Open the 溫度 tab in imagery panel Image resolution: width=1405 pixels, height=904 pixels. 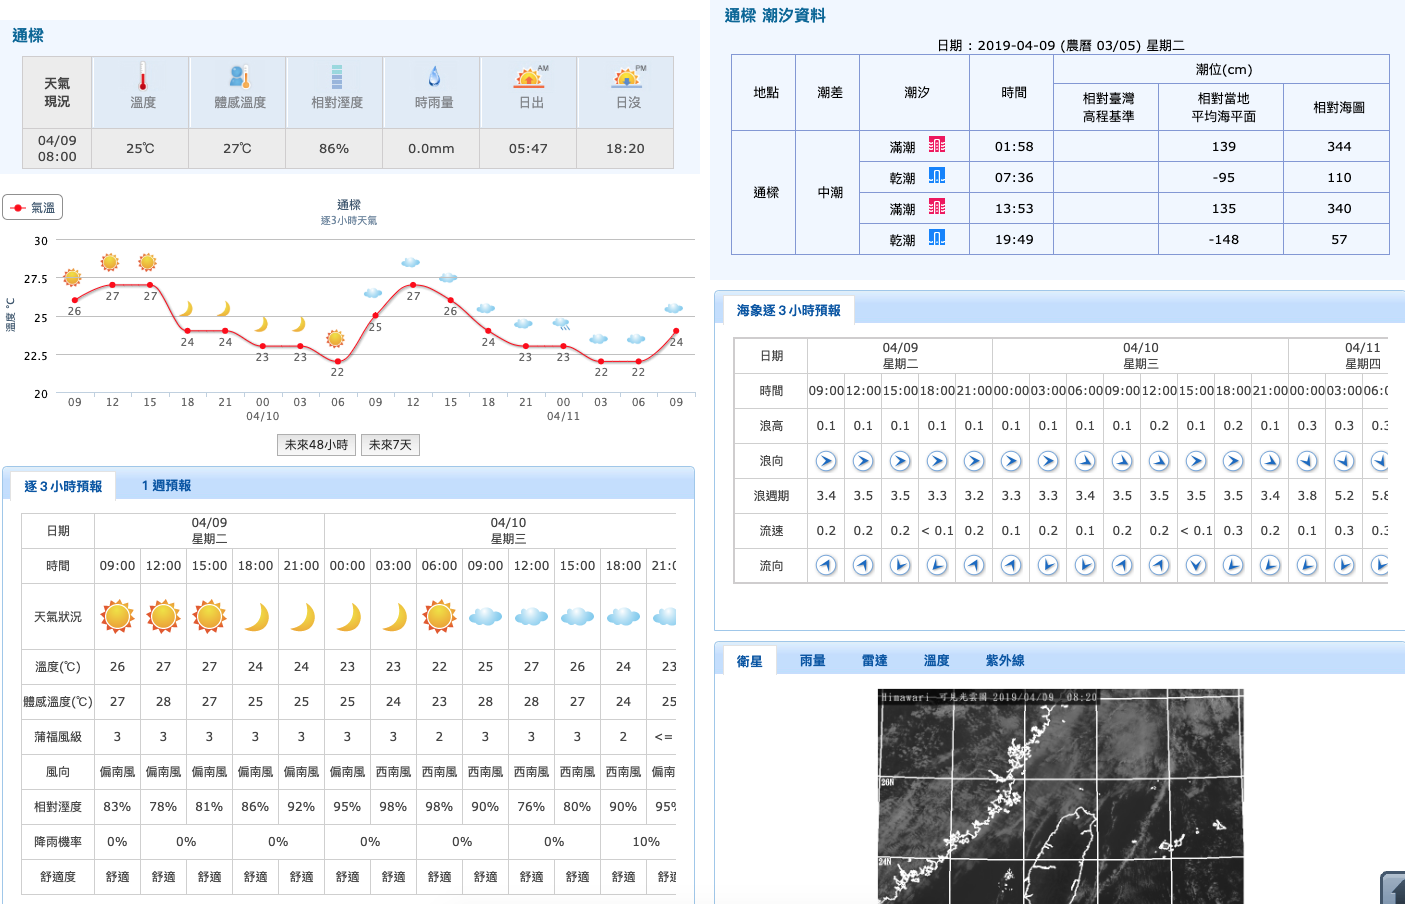[937, 661]
